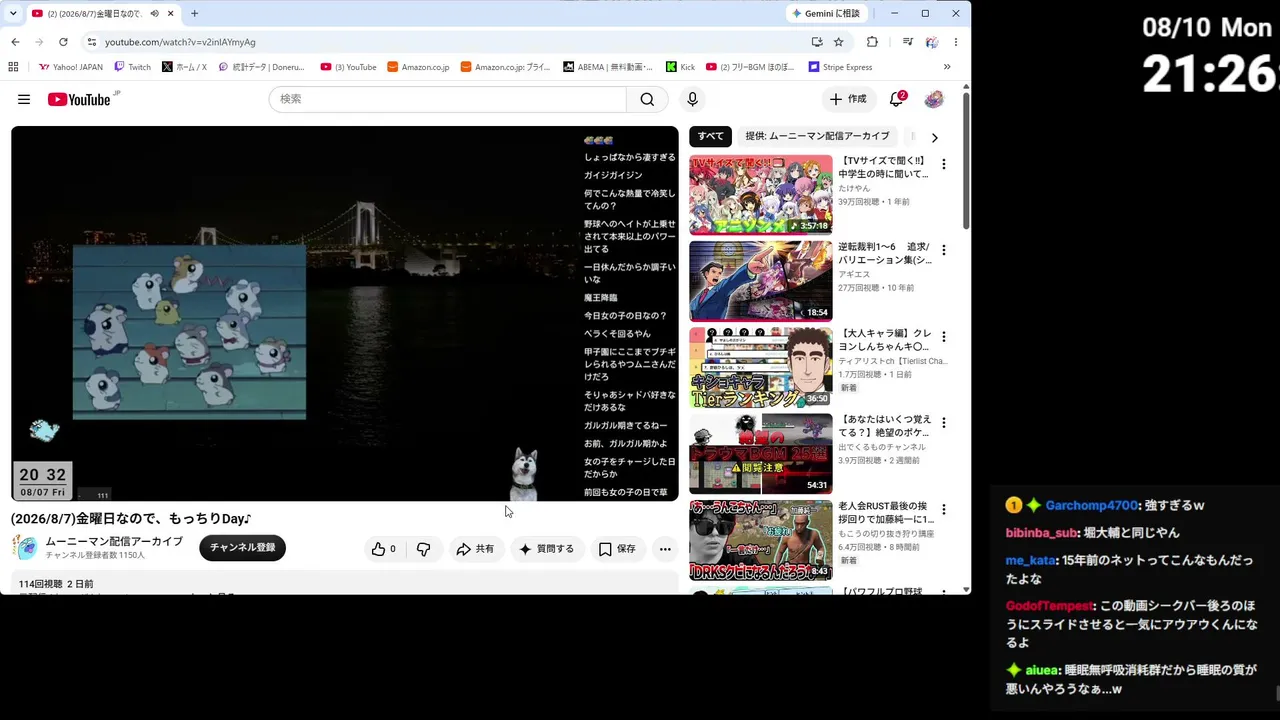Play the トラウマBGM 25選 thumbnail video

(760, 453)
